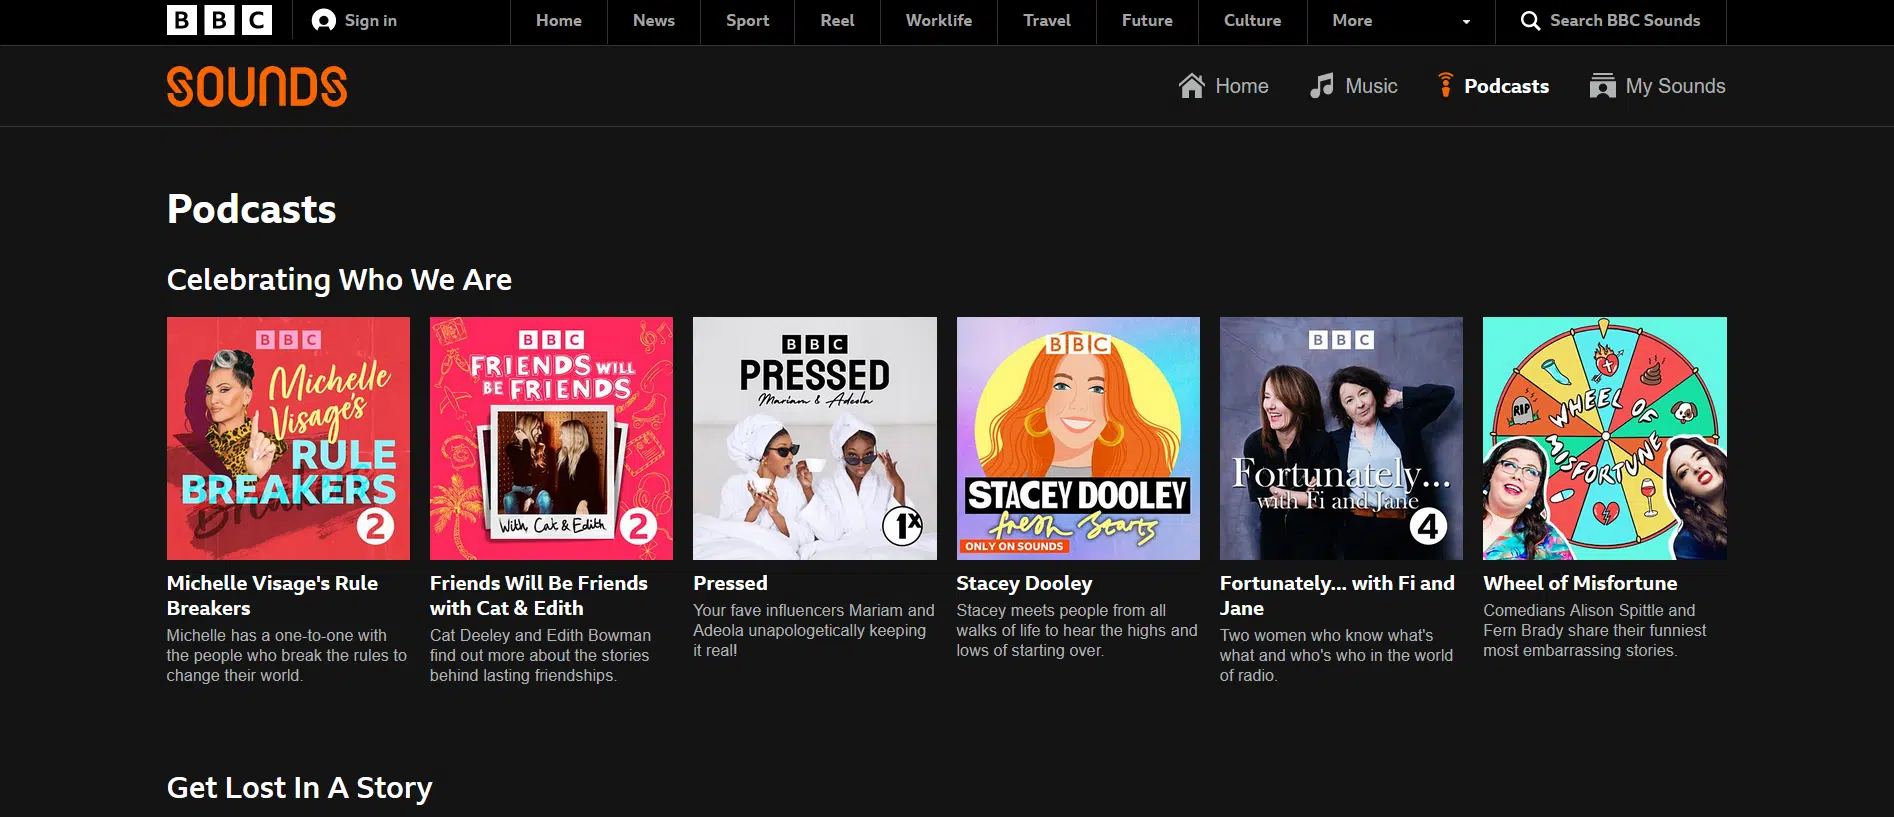Open Stacey Dooley Fresh Starts artwork
1894x817 pixels.
click(1078, 438)
